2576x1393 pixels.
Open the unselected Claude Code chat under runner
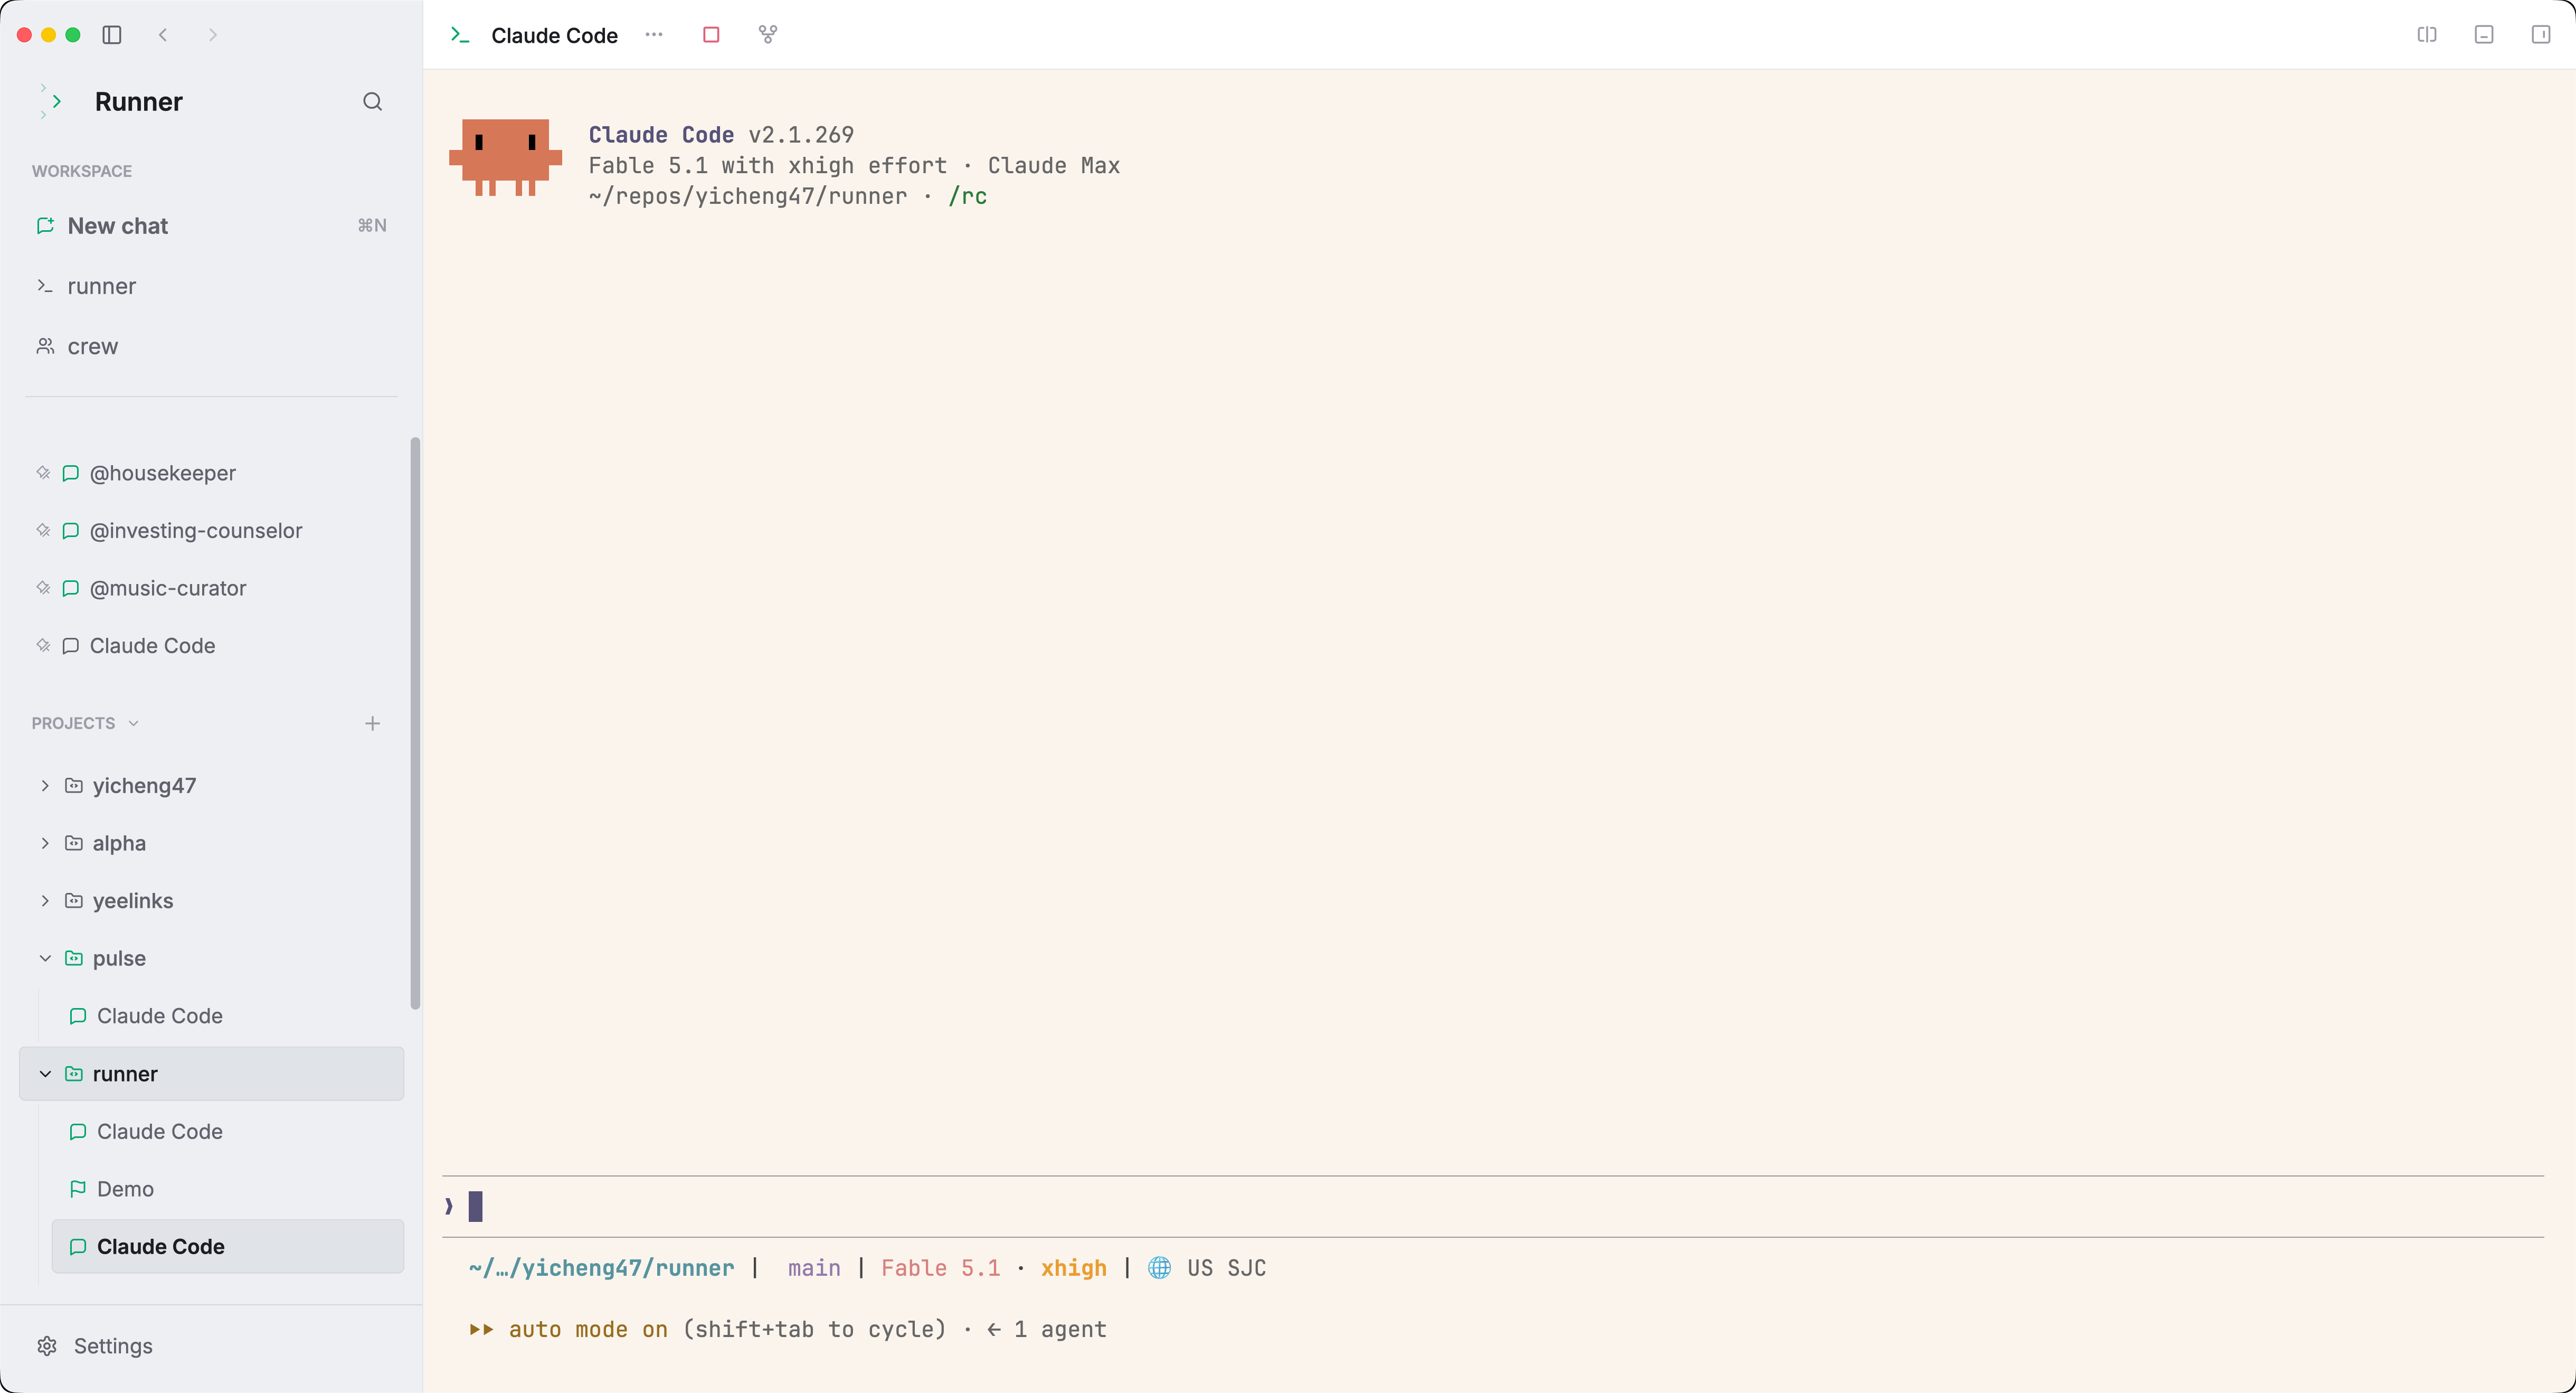pyautogui.click(x=228, y=1132)
